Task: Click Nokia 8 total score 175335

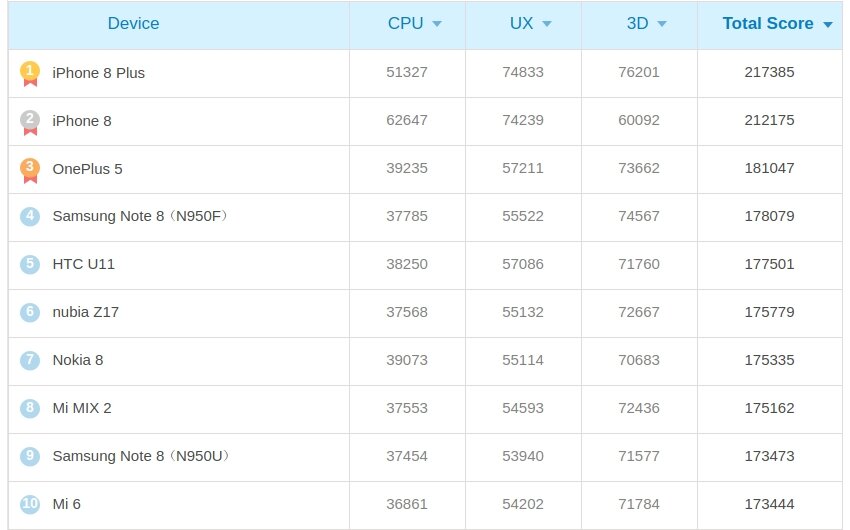Action: click(x=769, y=360)
